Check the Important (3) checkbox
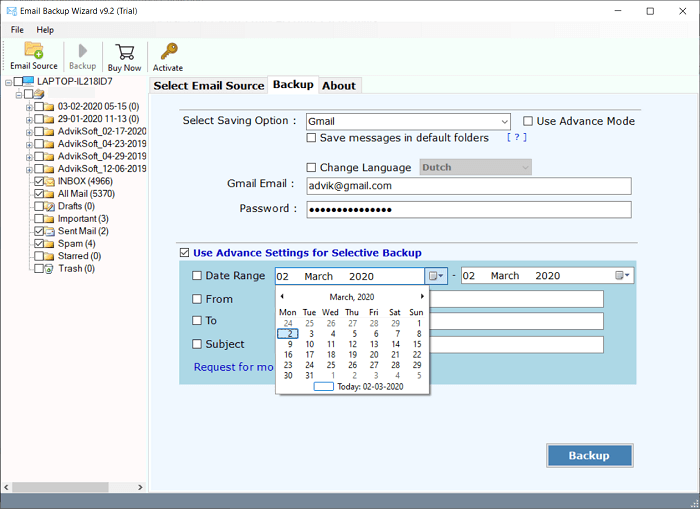The image size is (700, 509). [x=39, y=219]
